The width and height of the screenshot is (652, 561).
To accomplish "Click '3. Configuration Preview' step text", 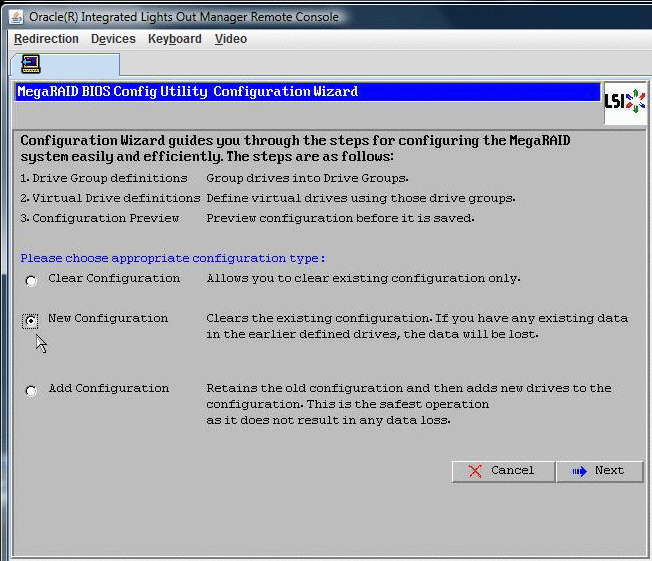I will pyautogui.click(x=100, y=218).
